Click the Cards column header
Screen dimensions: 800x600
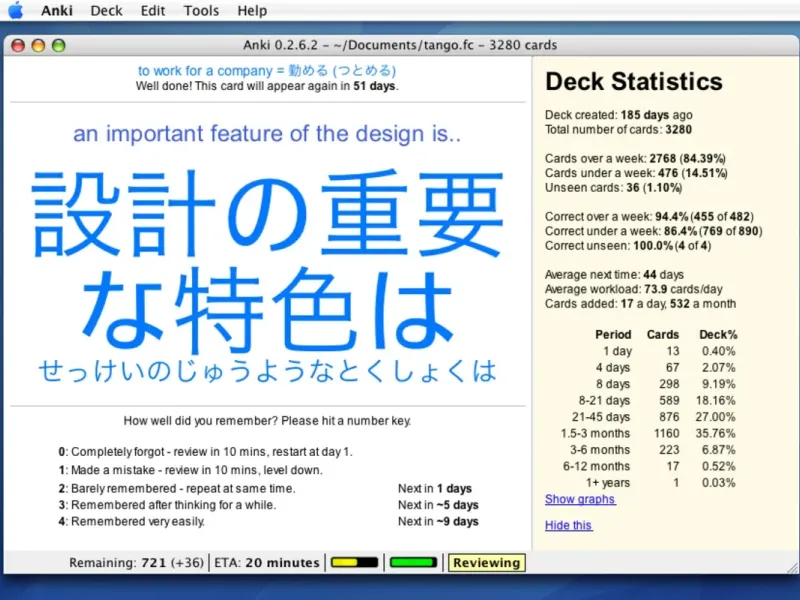[663, 335]
